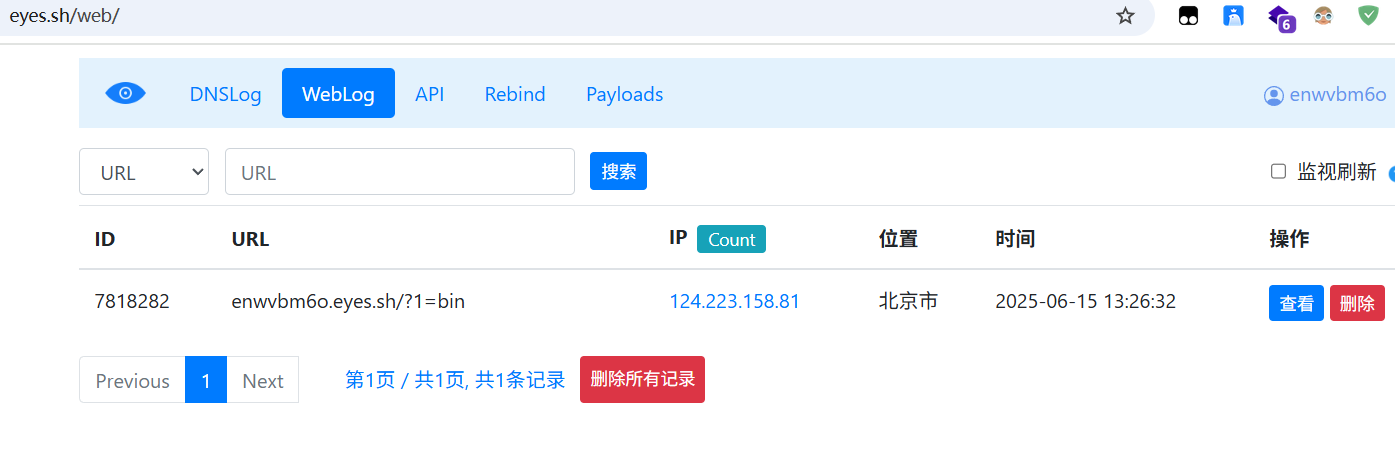Open the Tampermonkey extension icon
The height and width of the screenshot is (451, 1395).
coord(1188,16)
